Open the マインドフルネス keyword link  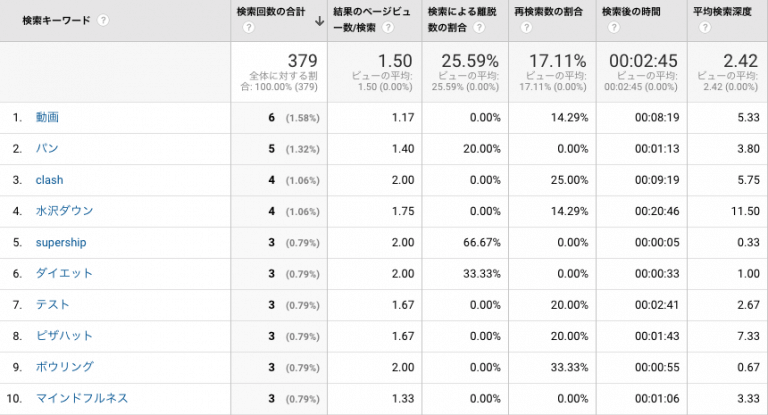[82, 398]
